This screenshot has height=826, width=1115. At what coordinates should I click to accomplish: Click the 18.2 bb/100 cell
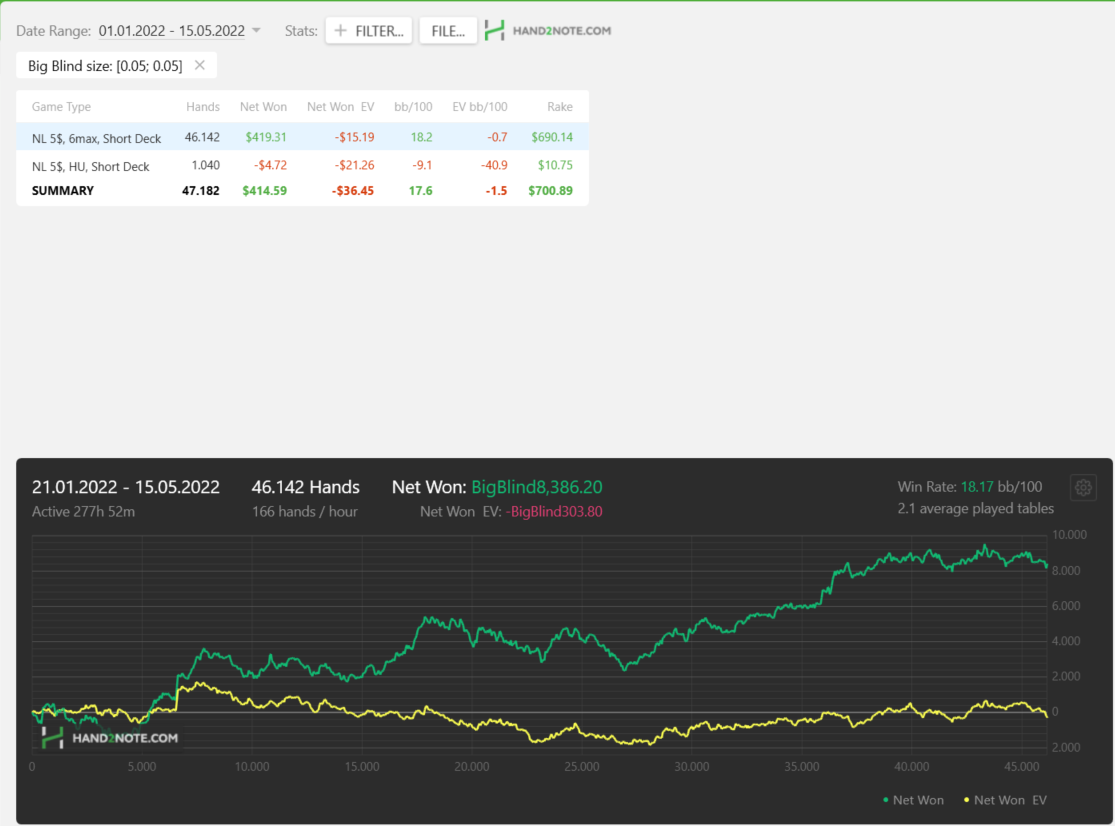click(422, 137)
